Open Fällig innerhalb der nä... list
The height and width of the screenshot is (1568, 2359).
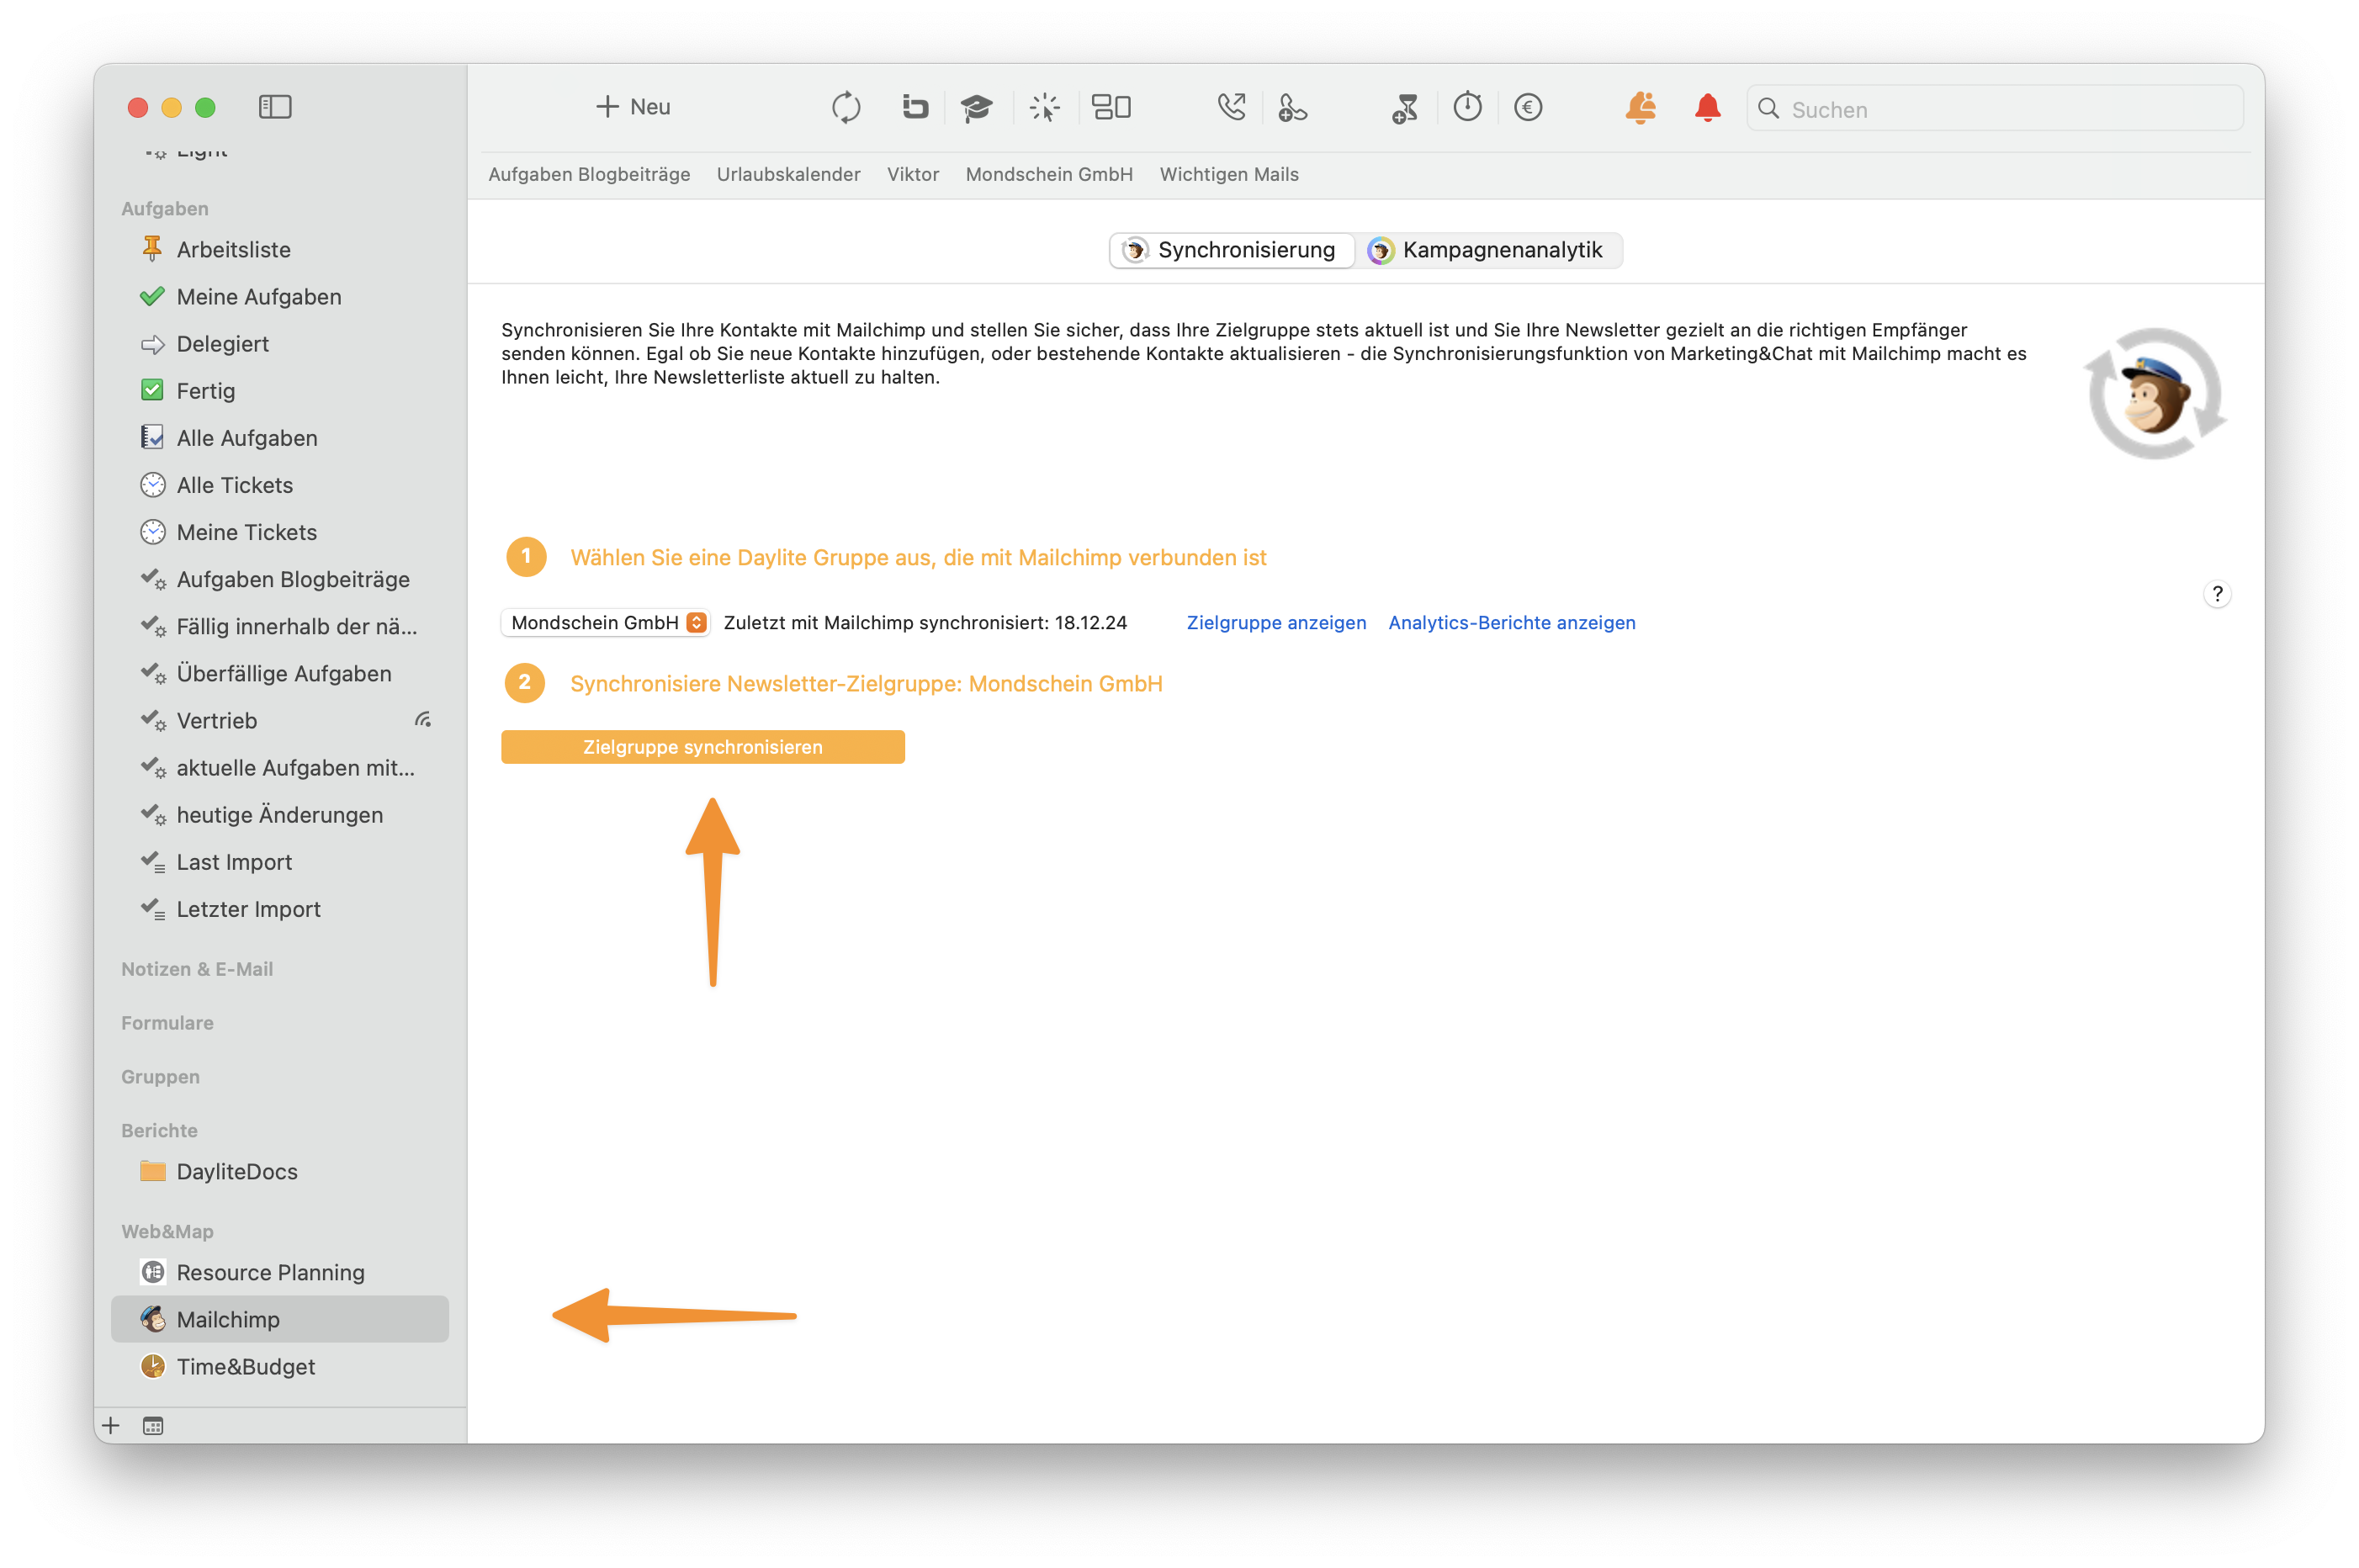[280, 626]
